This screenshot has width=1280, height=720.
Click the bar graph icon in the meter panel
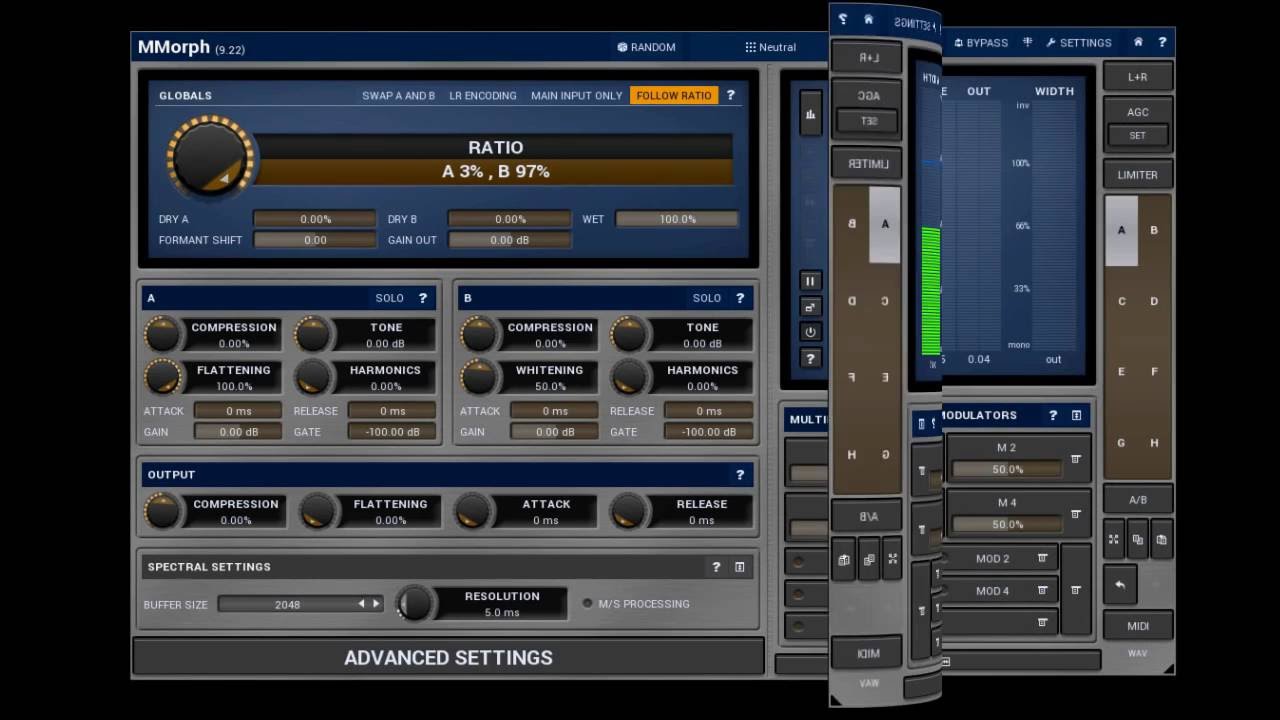[810, 114]
